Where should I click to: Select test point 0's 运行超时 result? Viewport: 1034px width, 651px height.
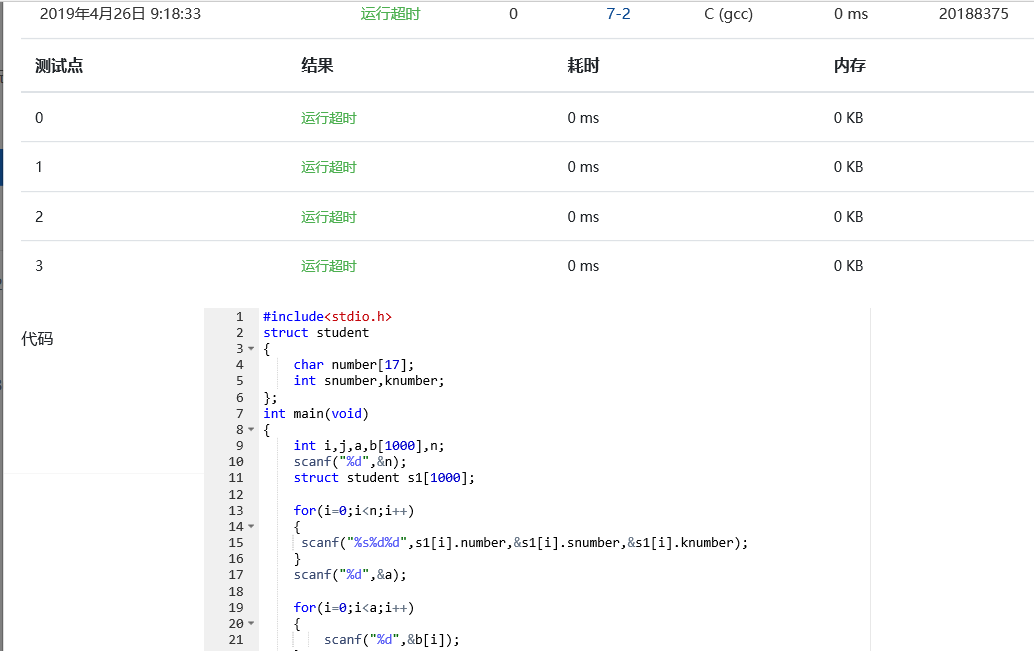328,118
